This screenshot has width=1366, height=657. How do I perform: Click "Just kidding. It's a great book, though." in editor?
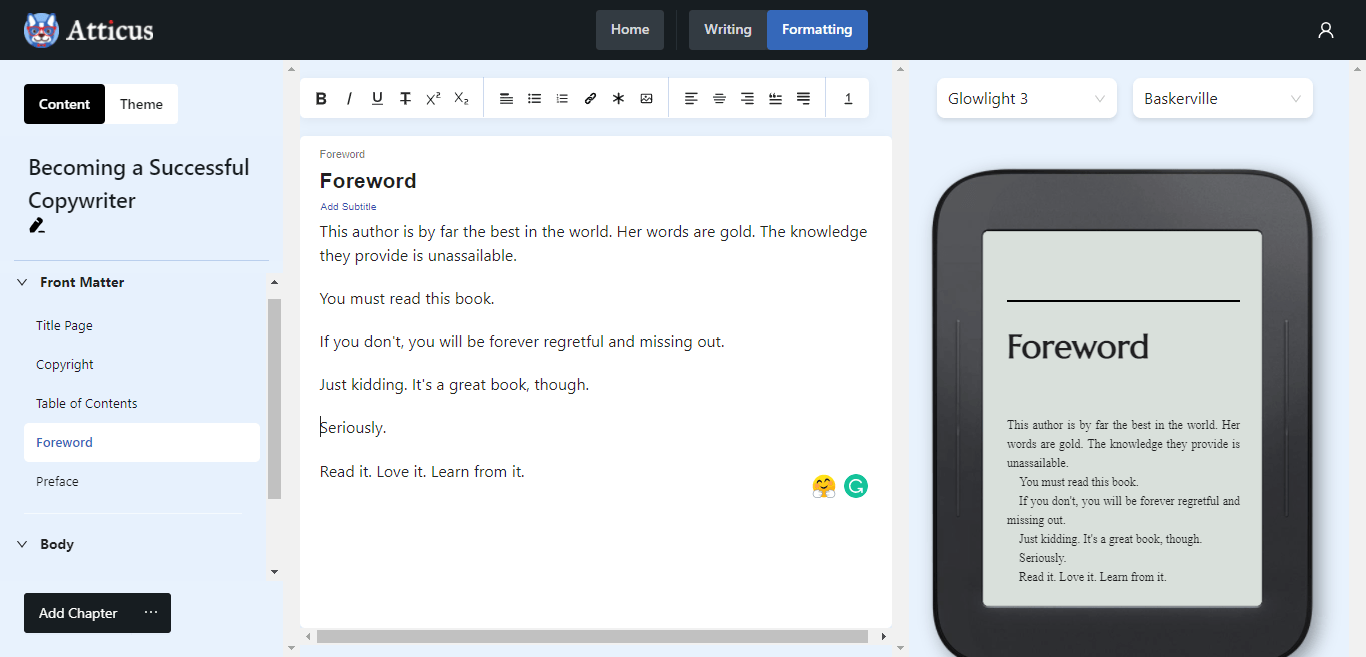[454, 384]
